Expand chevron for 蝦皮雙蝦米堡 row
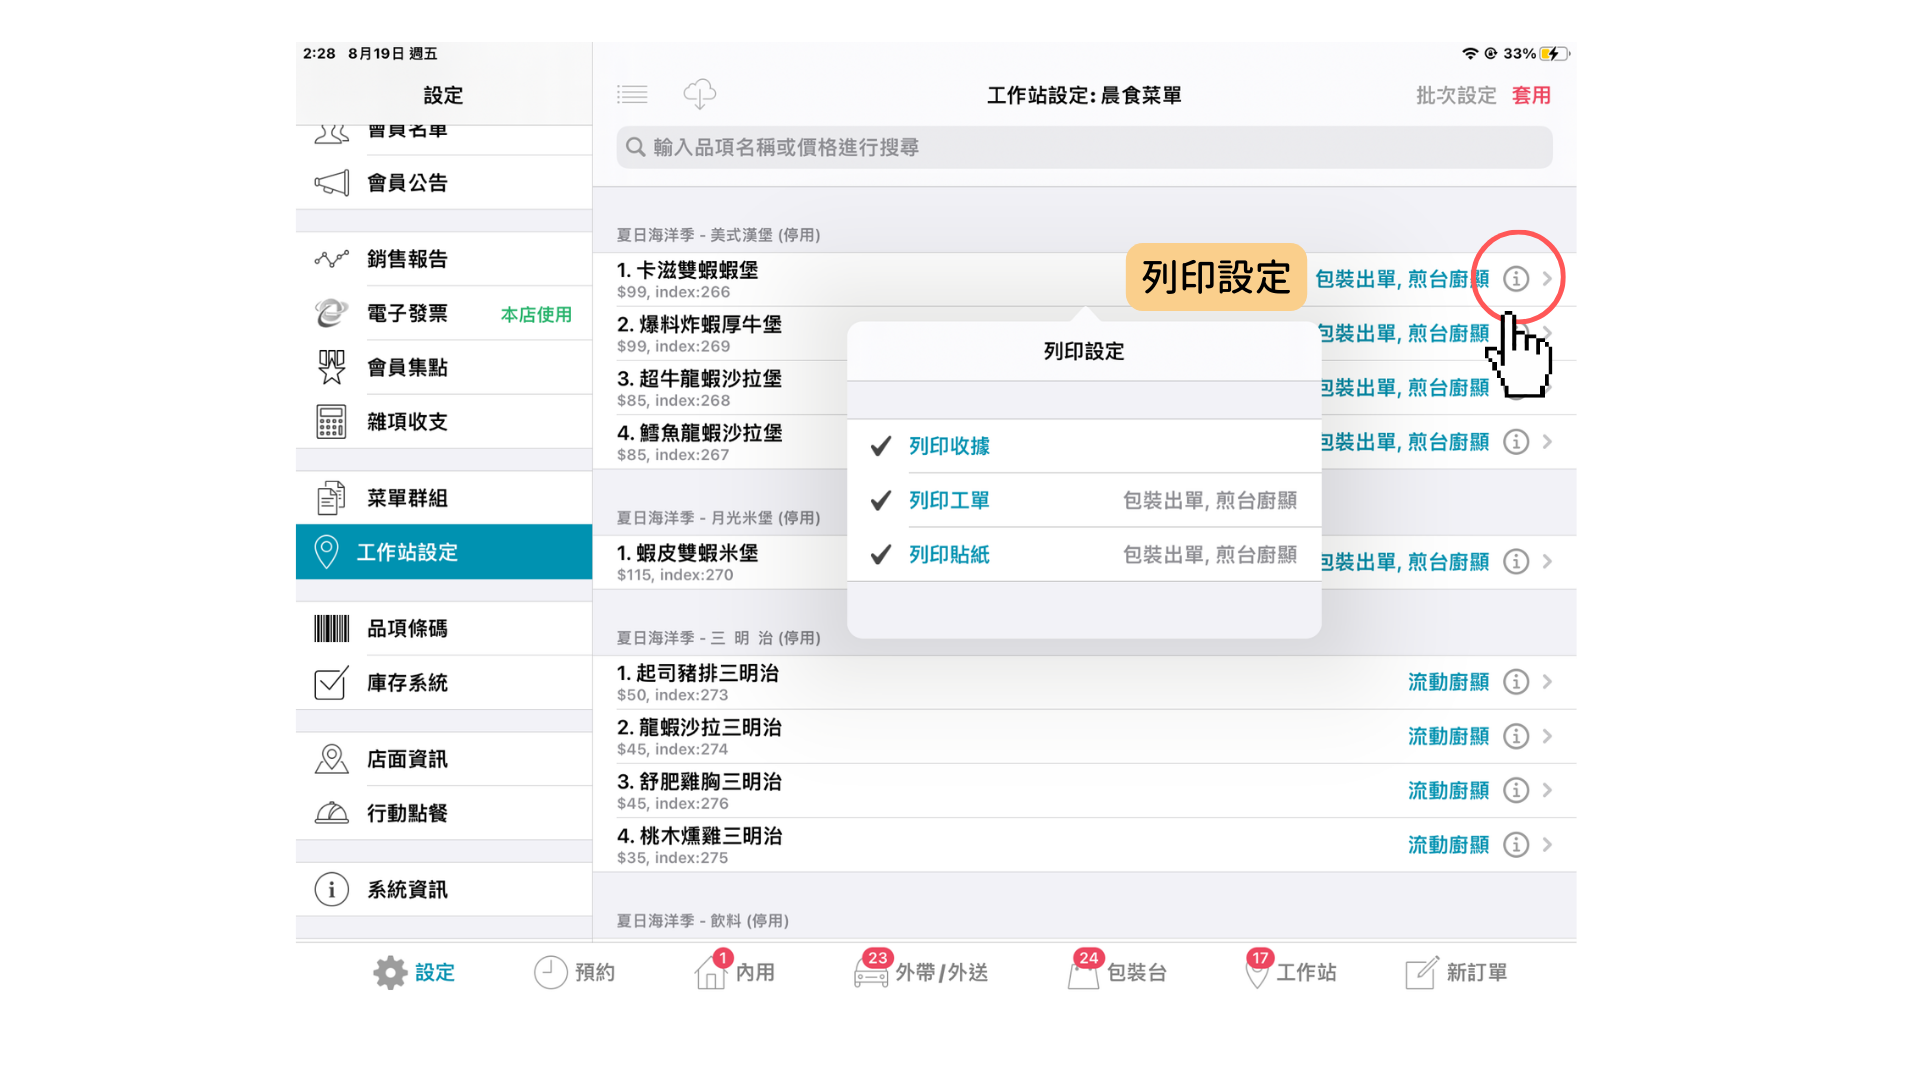This screenshot has width=1920, height=1080. tap(1547, 562)
